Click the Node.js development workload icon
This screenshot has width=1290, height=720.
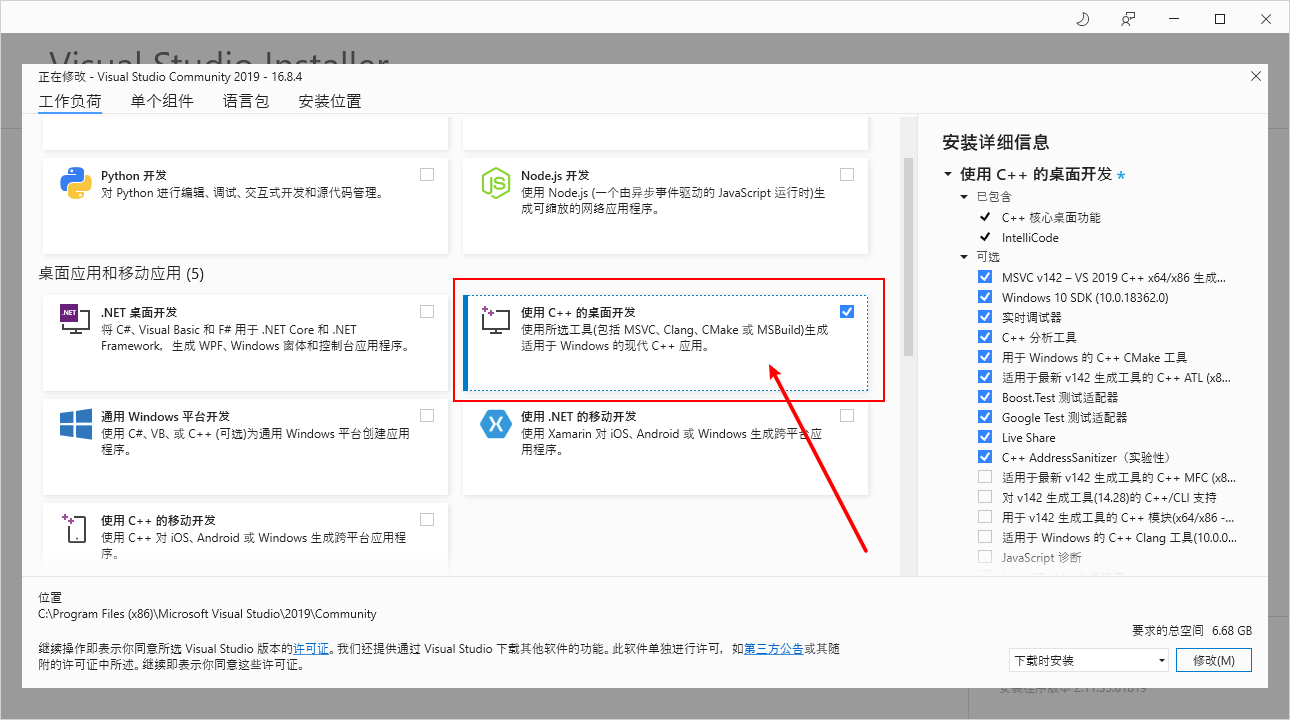coord(496,183)
